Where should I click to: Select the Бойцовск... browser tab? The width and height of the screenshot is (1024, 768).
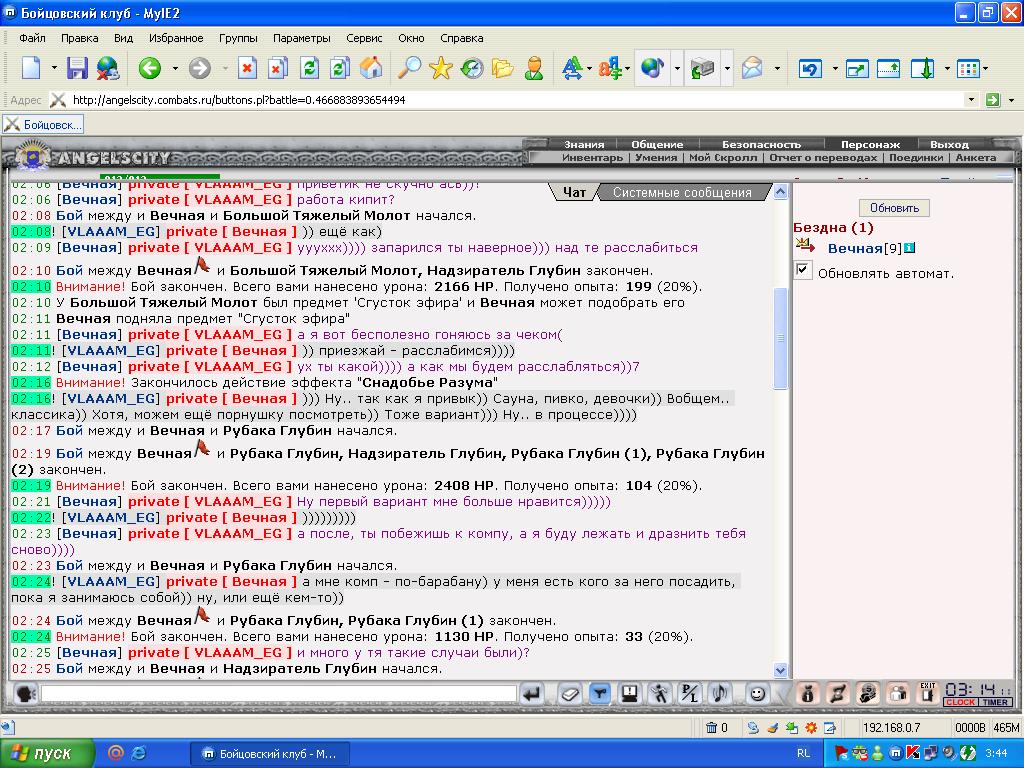click(x=43, y=124)
